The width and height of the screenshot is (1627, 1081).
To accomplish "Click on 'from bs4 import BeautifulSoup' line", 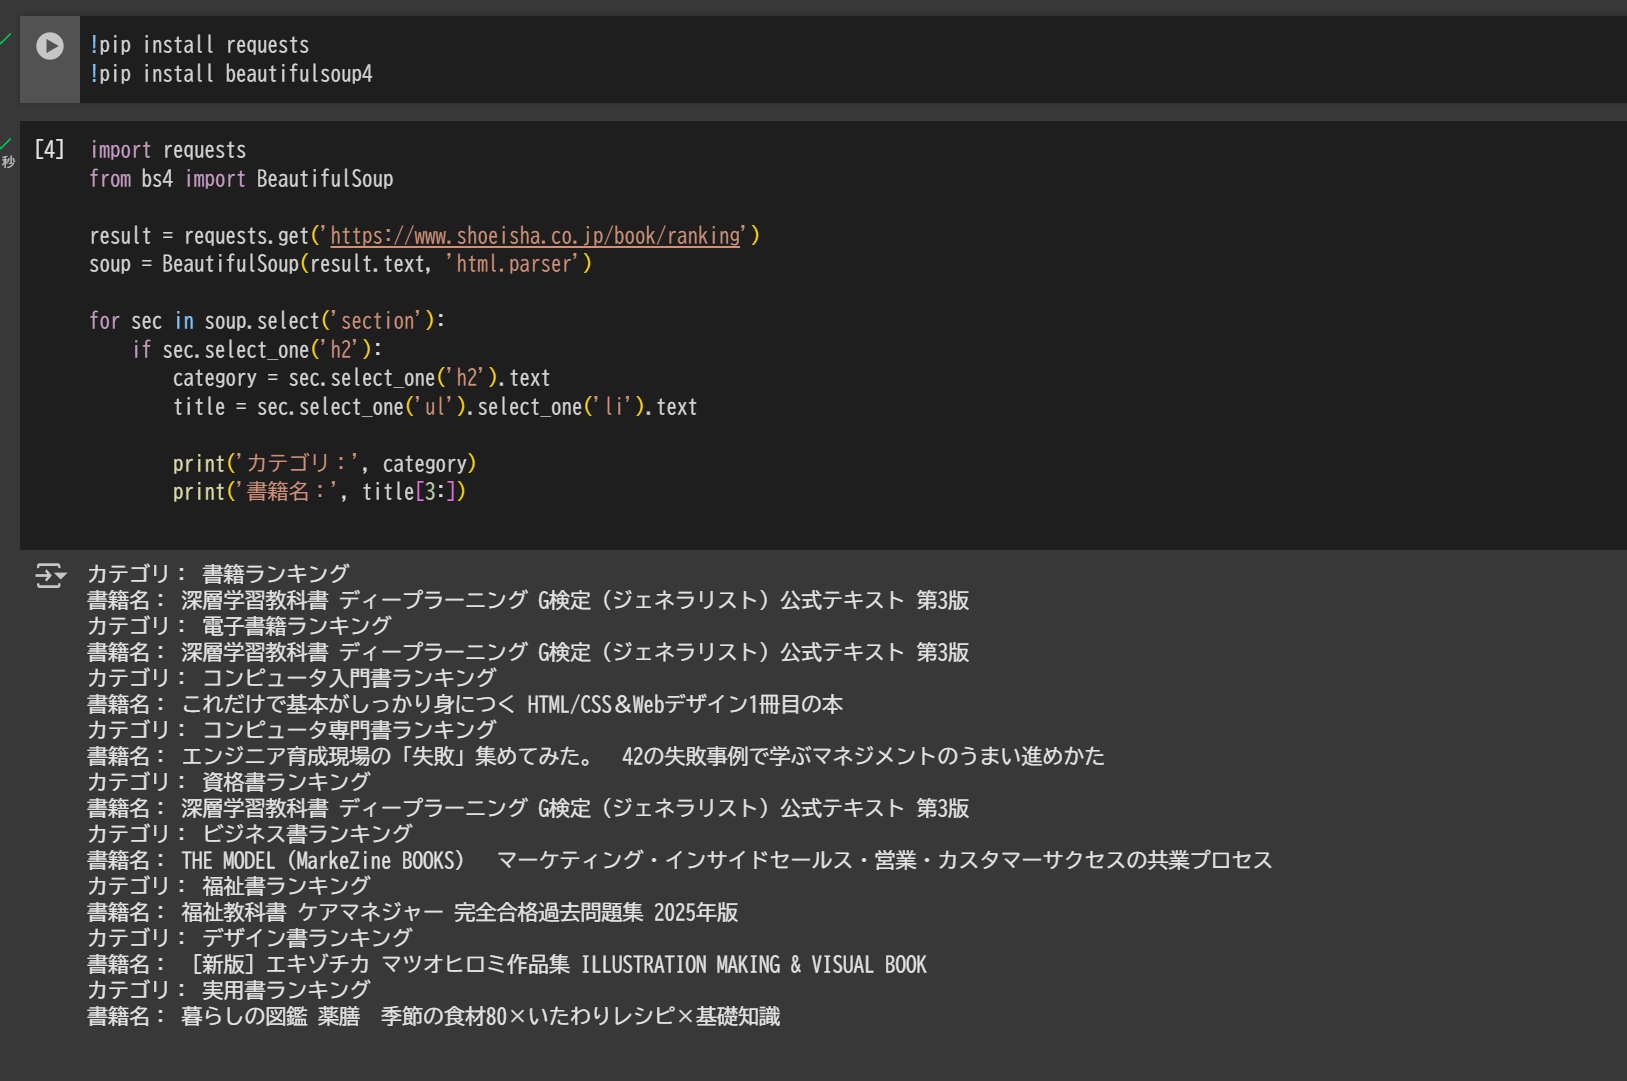I will click(x=241, y=179).
